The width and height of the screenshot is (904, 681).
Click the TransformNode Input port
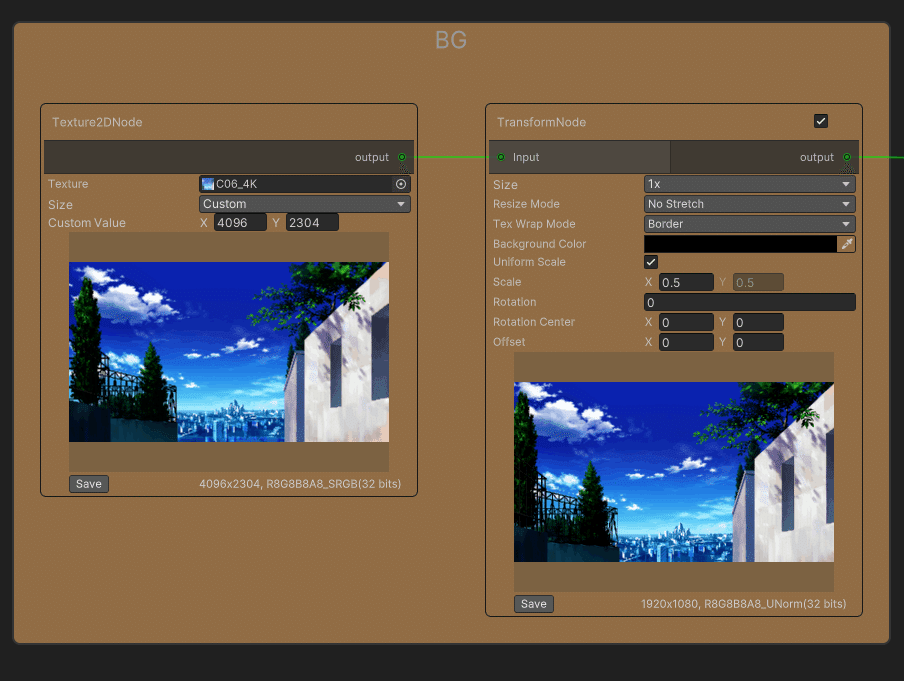(501, 157)
